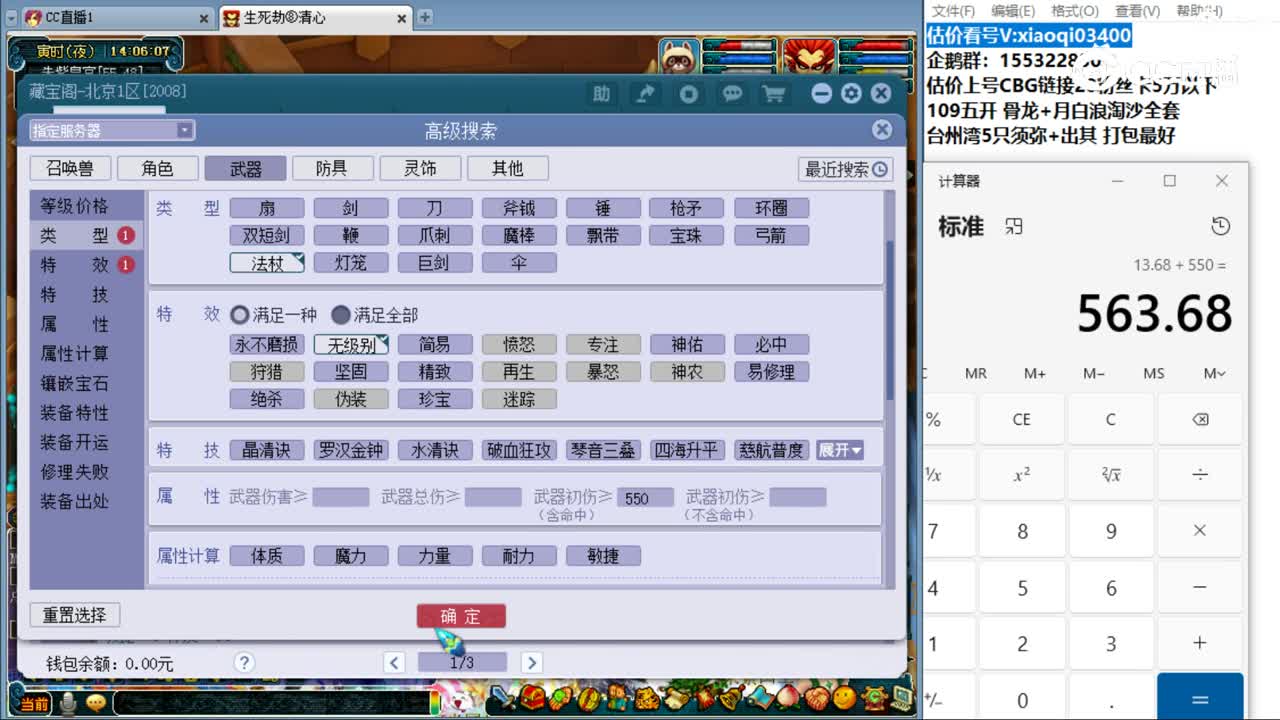
Task: Open the shopping cart icon
Action: pyautogui.click(x=776, y=93)
